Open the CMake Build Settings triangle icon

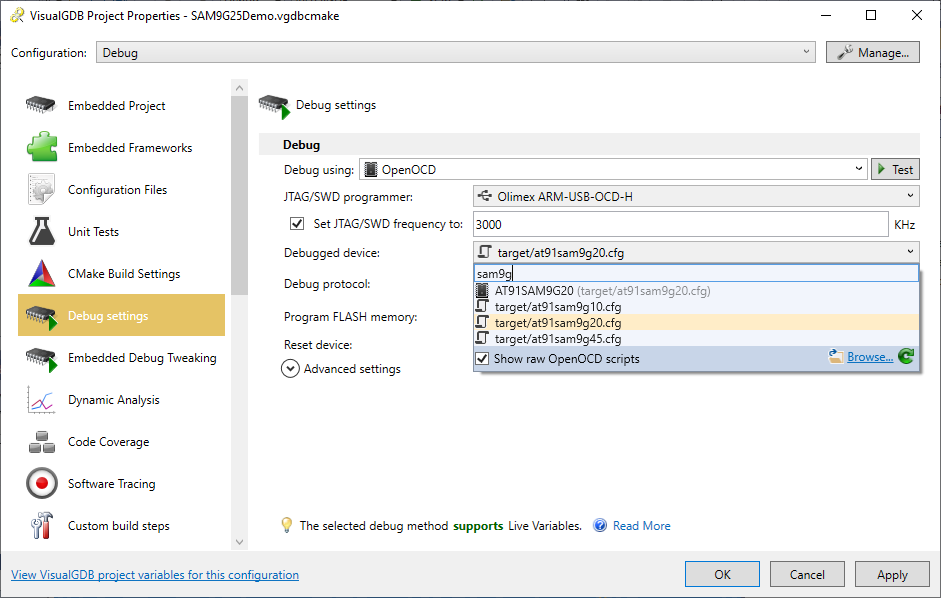41,273
